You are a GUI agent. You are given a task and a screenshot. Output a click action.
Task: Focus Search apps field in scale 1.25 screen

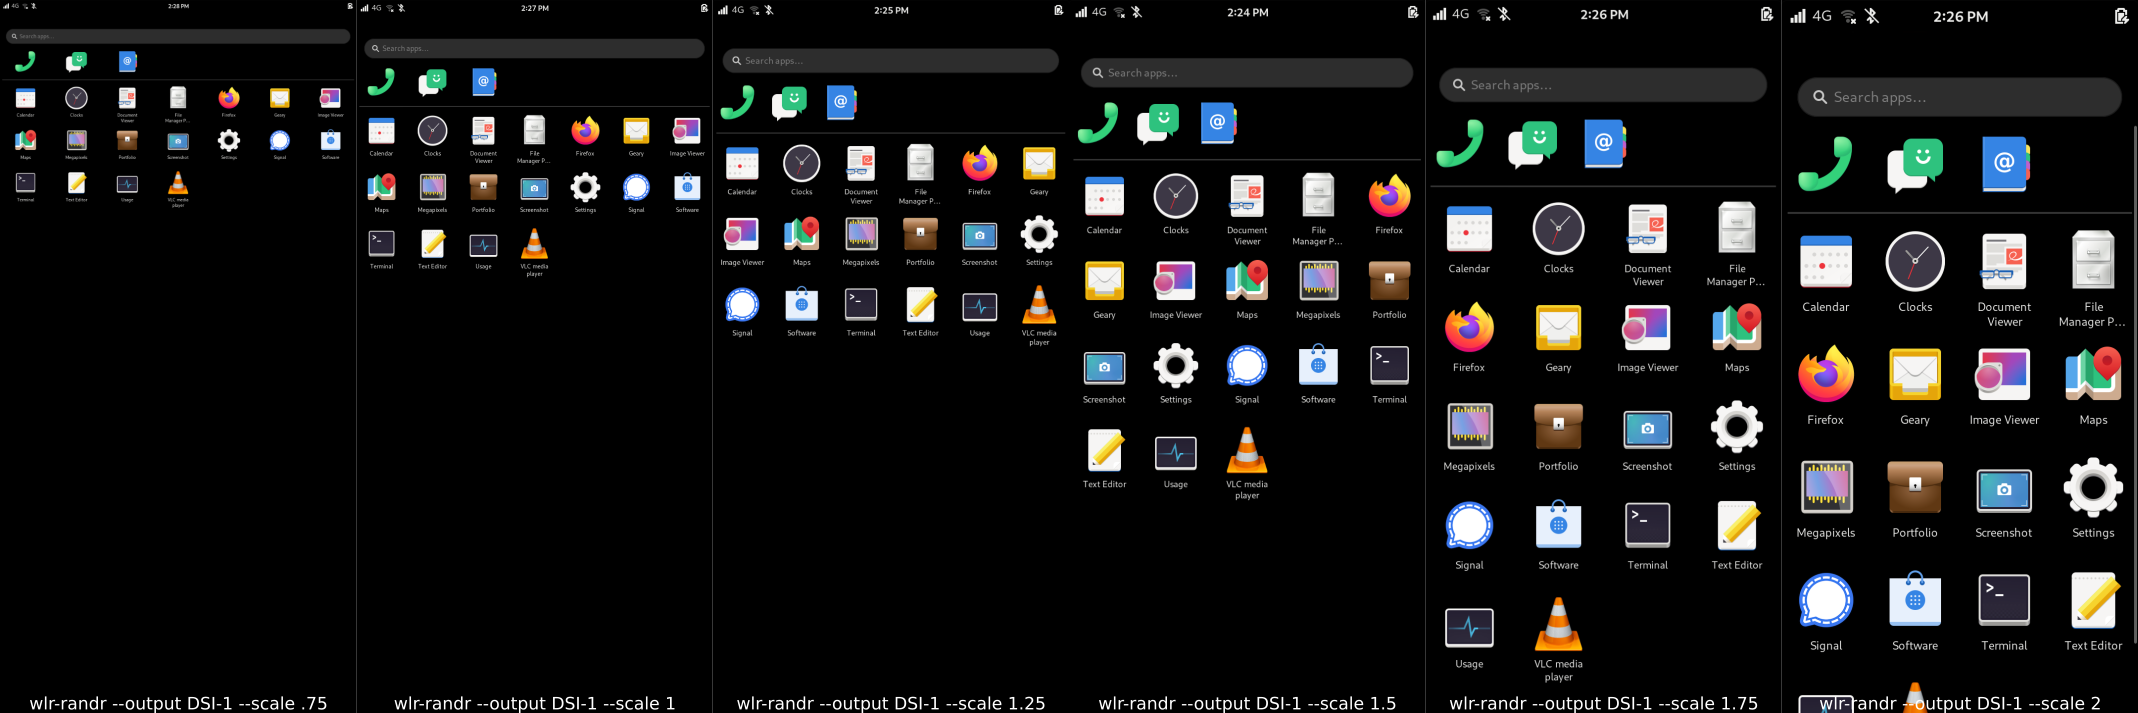[890, 61]
